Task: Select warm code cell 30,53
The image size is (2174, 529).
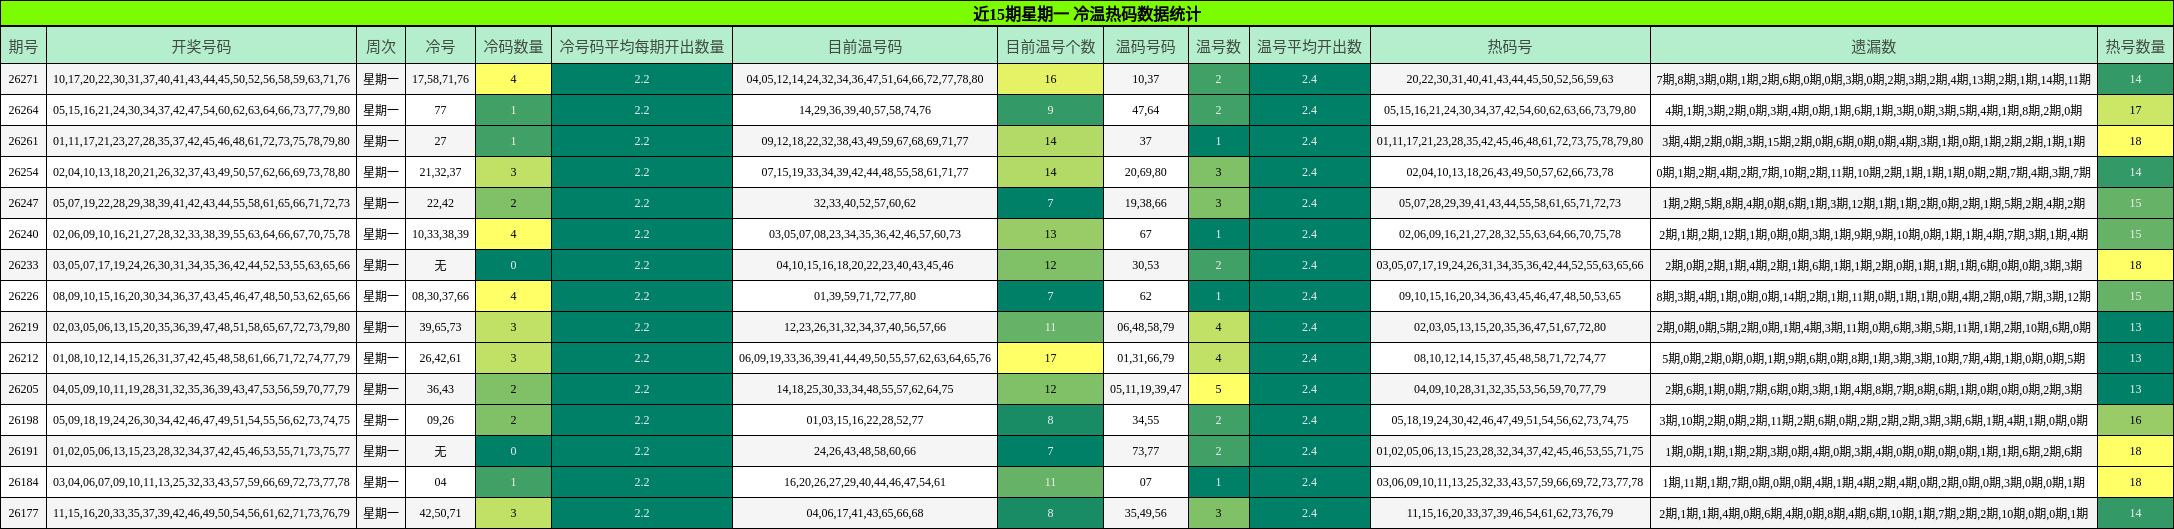Action: click(x=1146, y=265)
